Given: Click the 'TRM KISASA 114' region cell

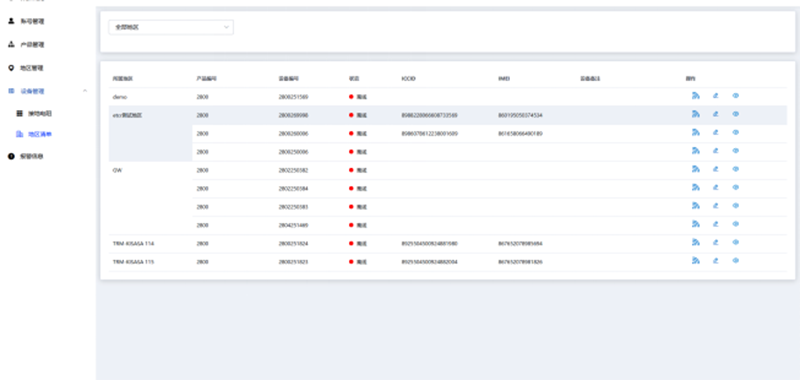Looking at the screenshot, I should (133, 243).
